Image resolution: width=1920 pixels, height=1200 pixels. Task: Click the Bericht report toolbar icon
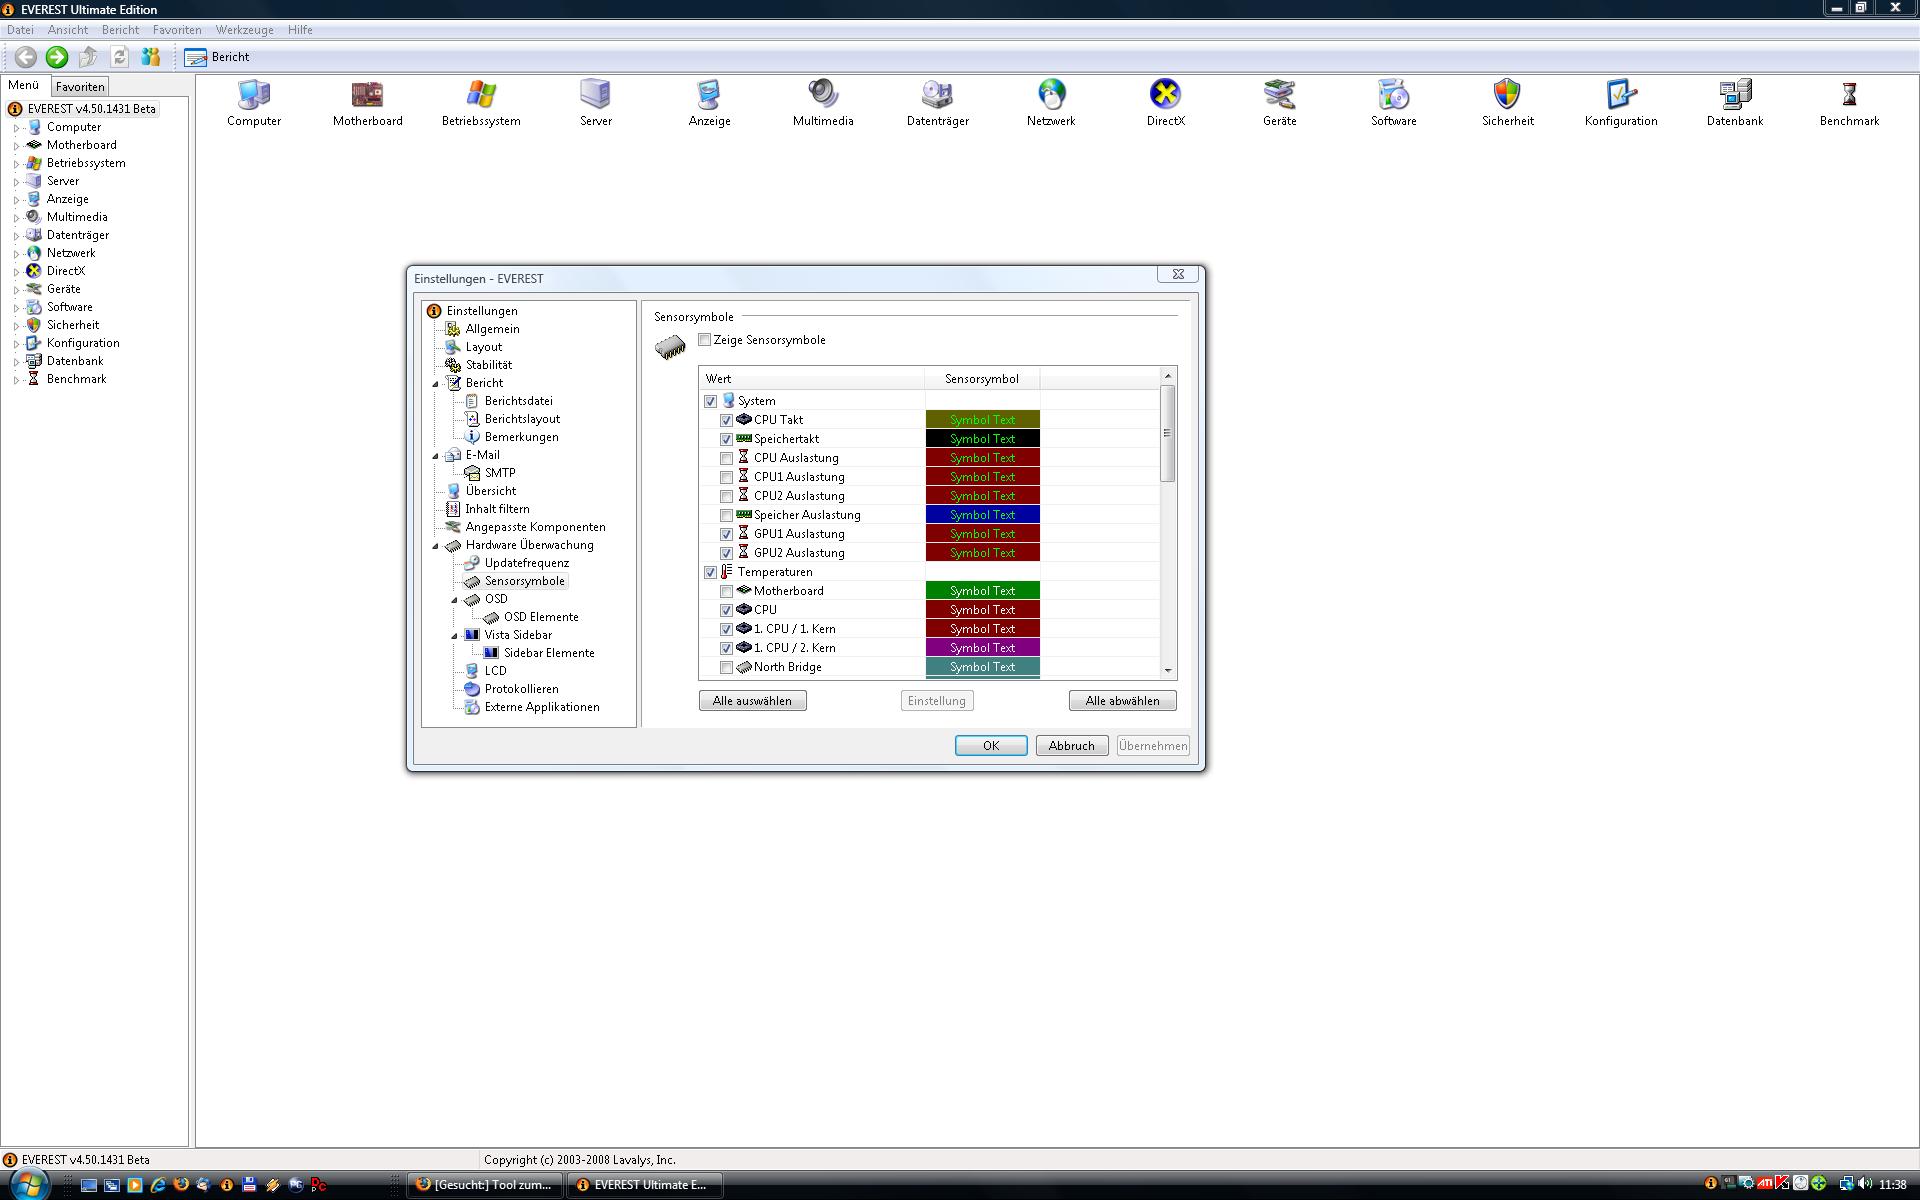[196, 57]
